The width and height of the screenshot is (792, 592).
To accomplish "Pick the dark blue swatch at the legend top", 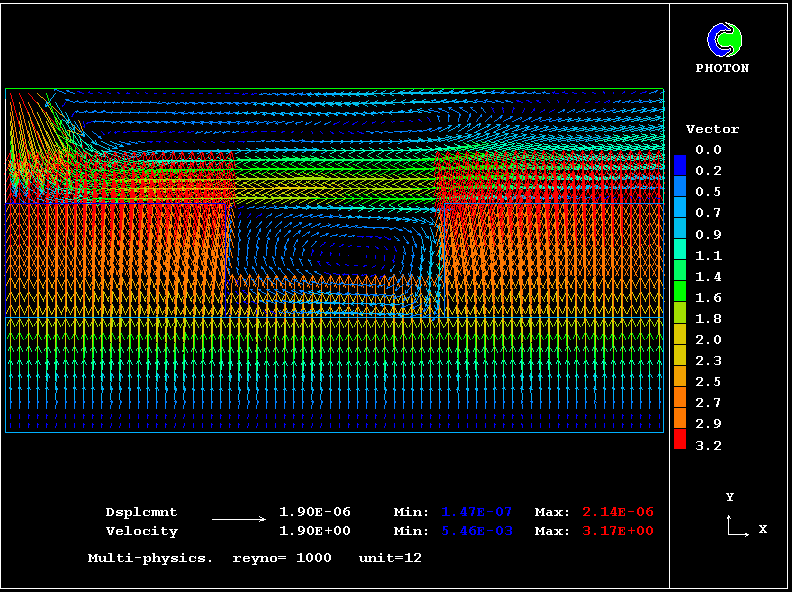I will click(680, 160).
